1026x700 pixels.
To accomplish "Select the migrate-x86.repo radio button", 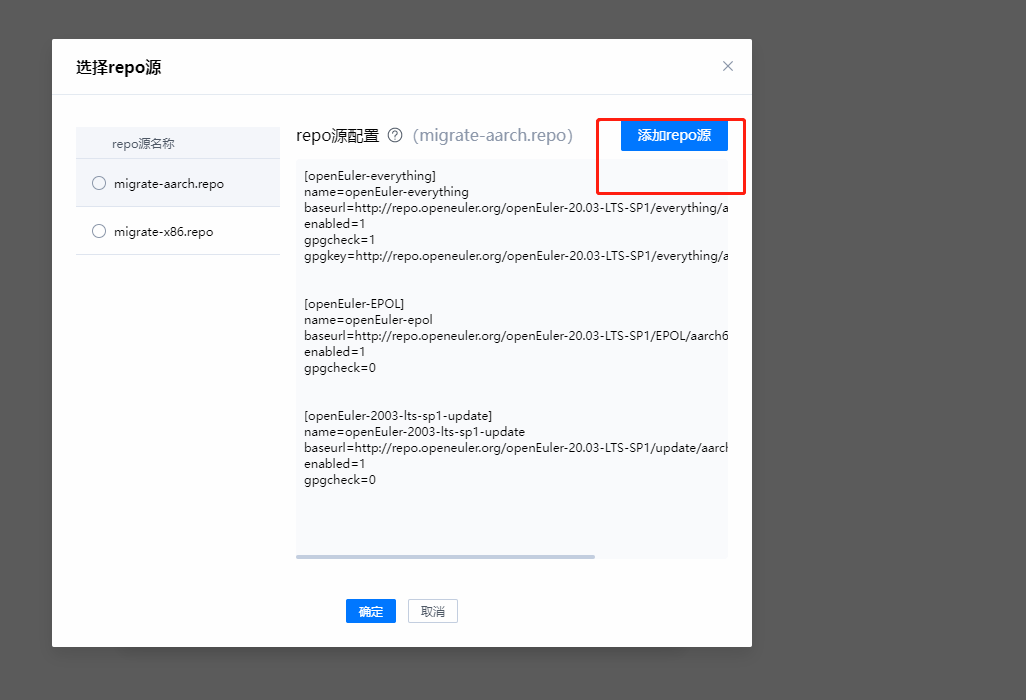I will click(x=99, y=231).
